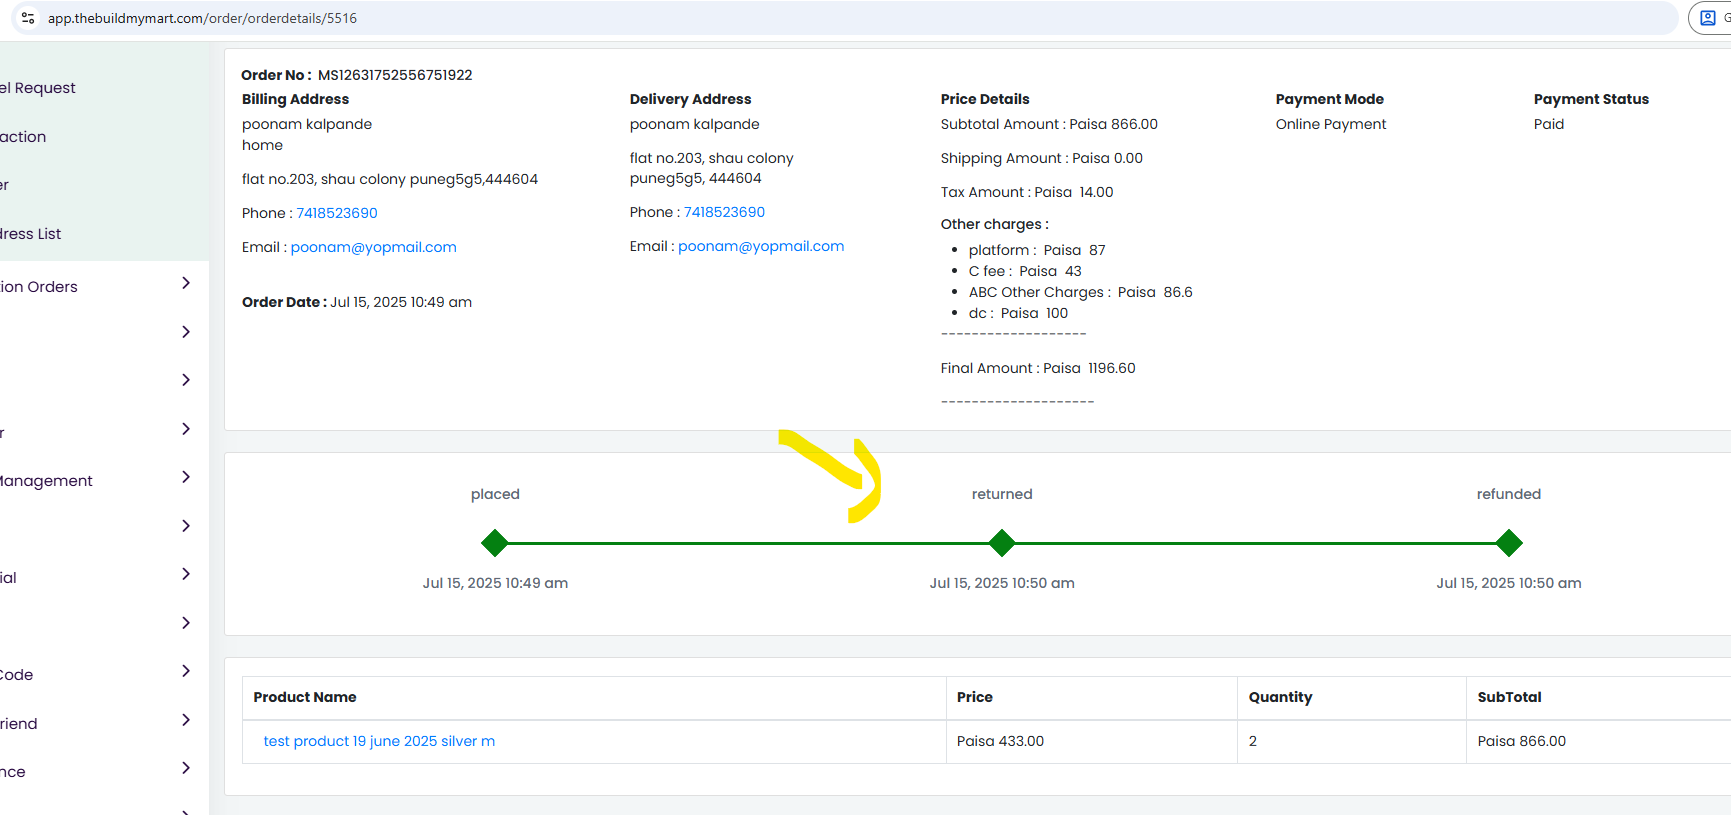Click billing phone number 7418523690
Viewport: 1731px width, 815px height.
[337, 213]
